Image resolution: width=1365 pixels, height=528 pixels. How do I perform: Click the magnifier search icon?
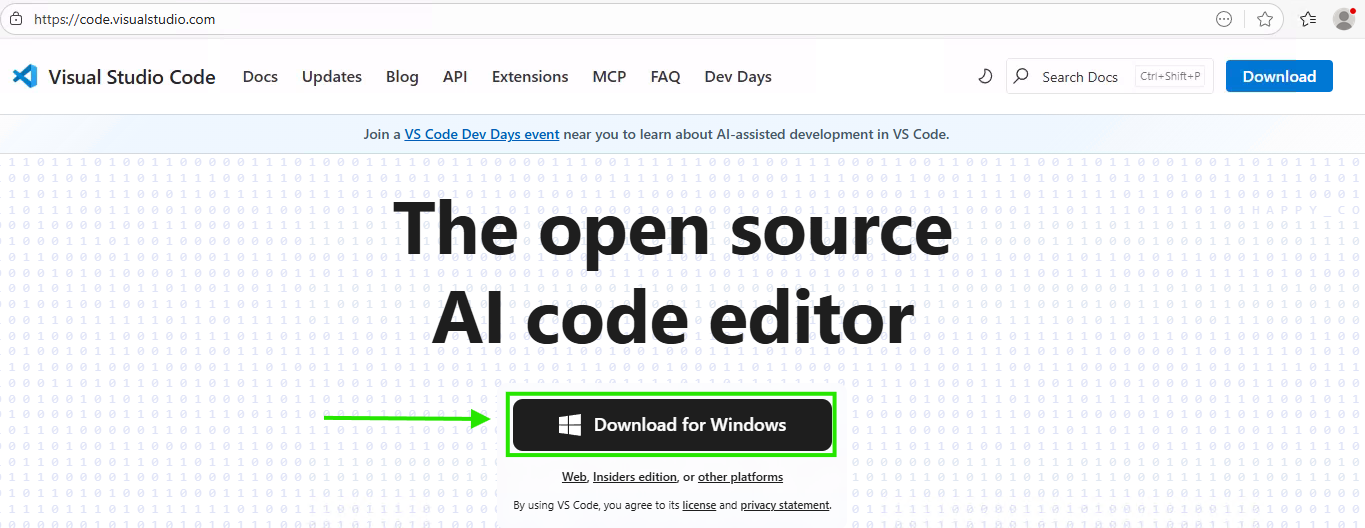pyautogui.click(x=1021, y=76)
